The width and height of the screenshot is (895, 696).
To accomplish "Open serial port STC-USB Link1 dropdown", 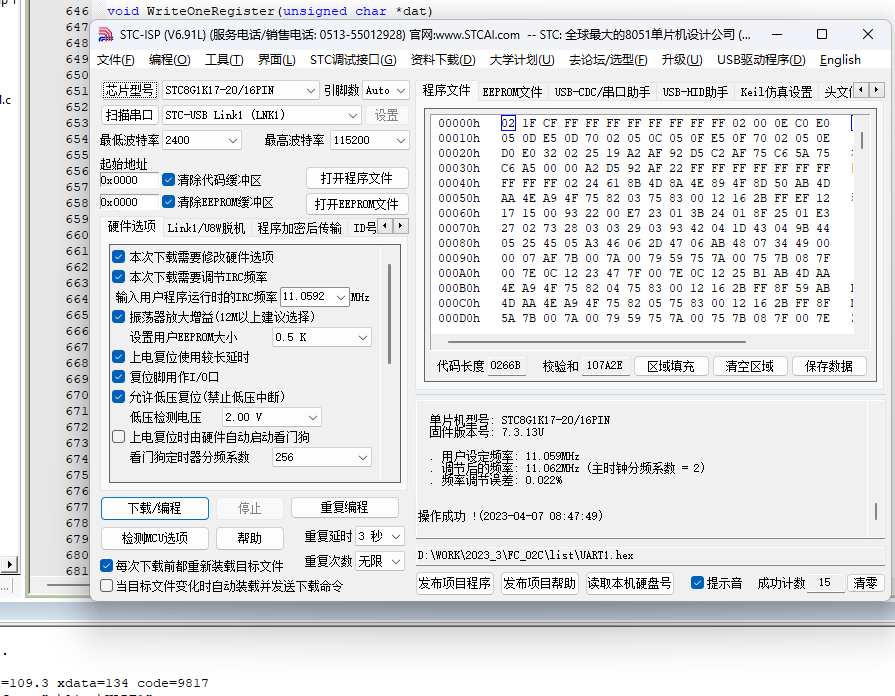I will pyautogui.click(x=261, y=115).
